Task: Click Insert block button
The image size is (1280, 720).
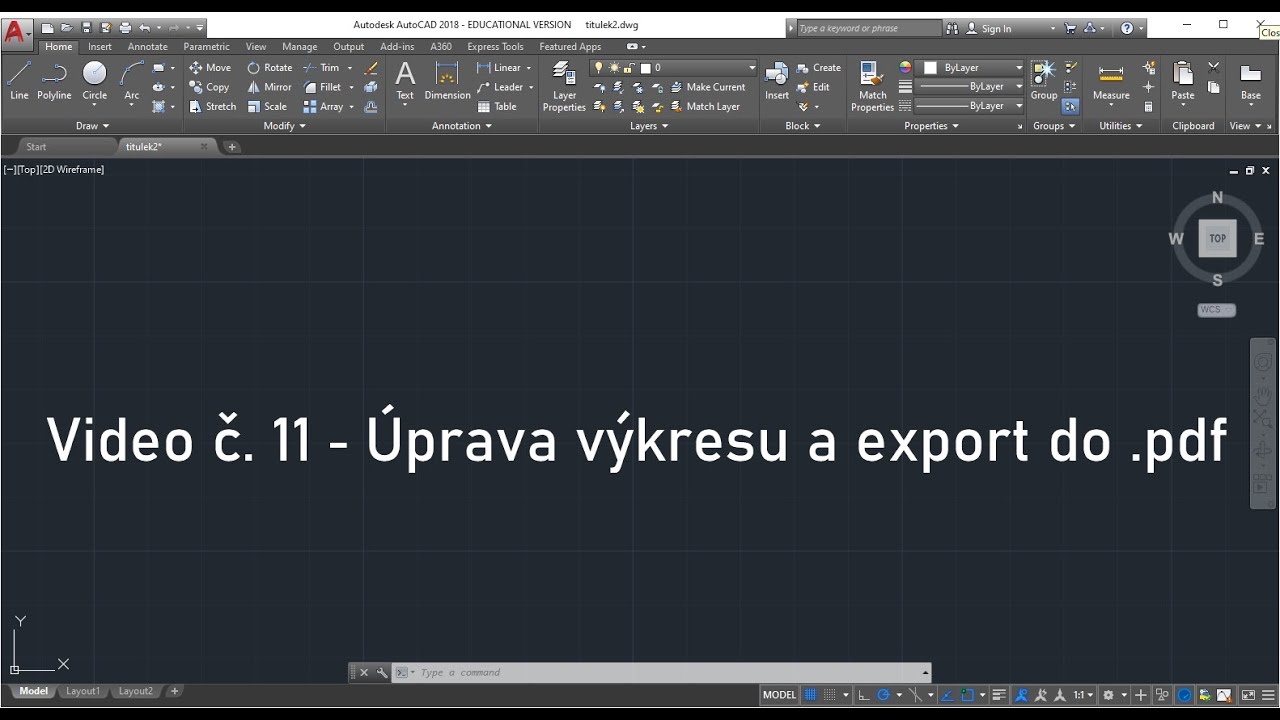Action: tap(777, 81)
